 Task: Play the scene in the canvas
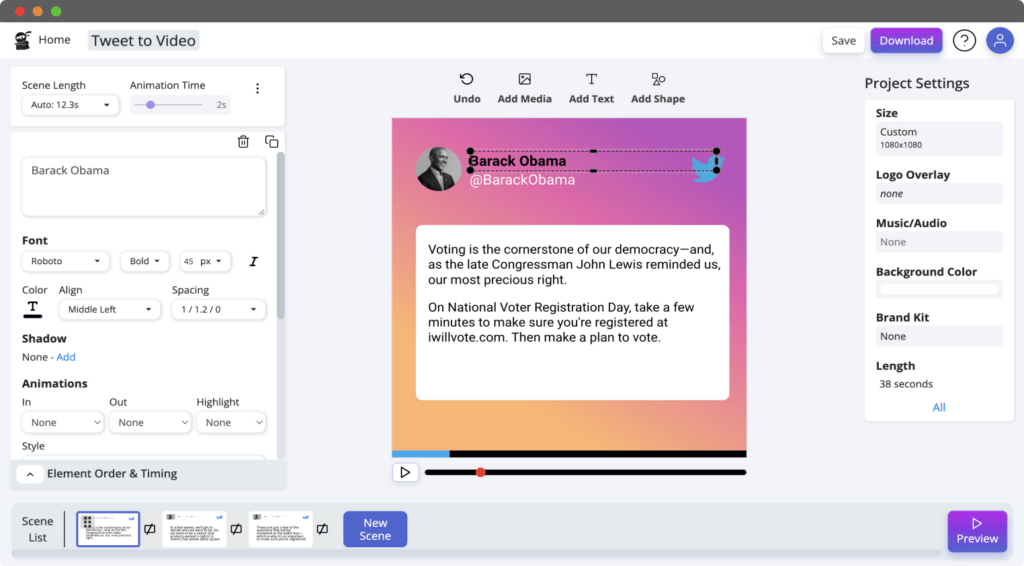(x=405, y=472)
